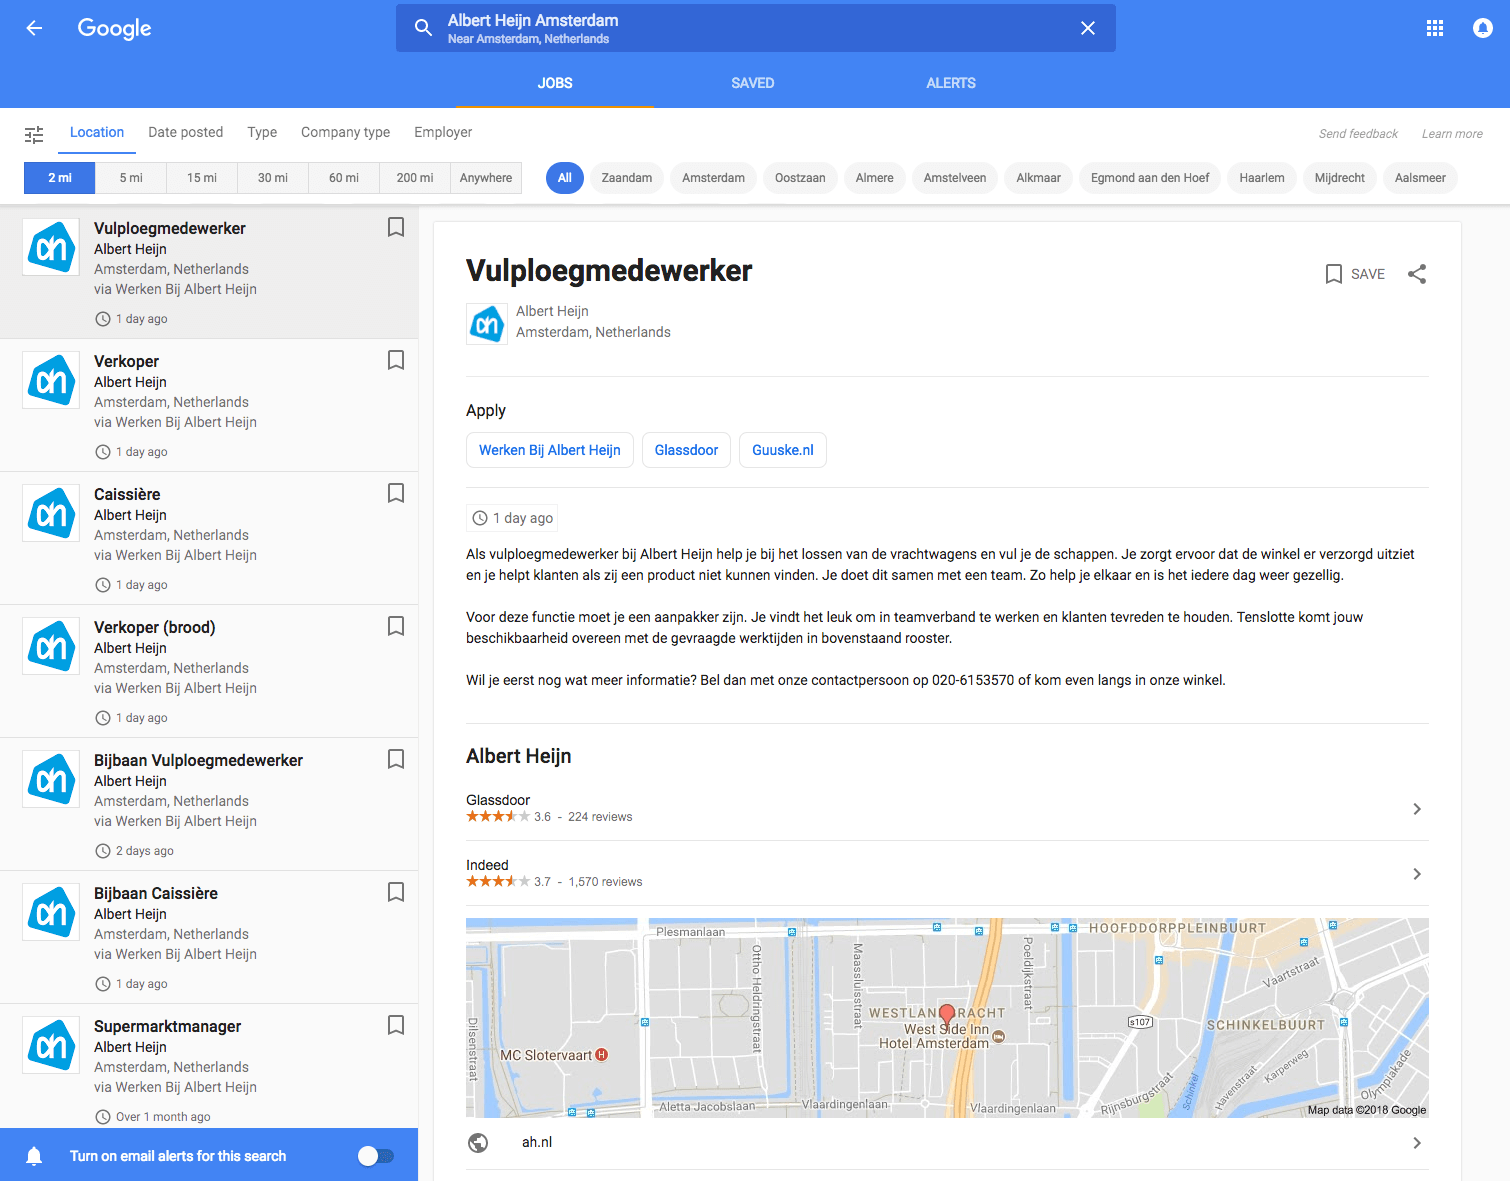The height and width of the screenshot is (1181, 1510).
Task: Expand Glassdoor reviews chevron
Action: [x=1417, y=809]
